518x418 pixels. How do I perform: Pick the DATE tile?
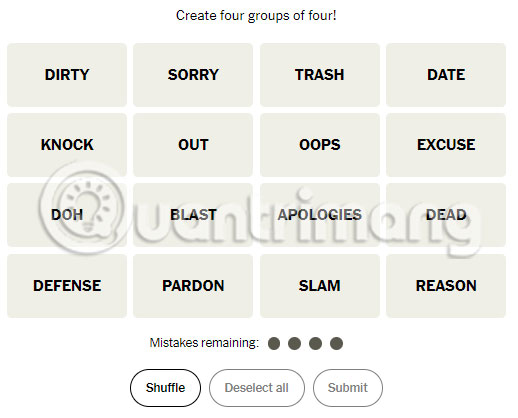point(446,75)
